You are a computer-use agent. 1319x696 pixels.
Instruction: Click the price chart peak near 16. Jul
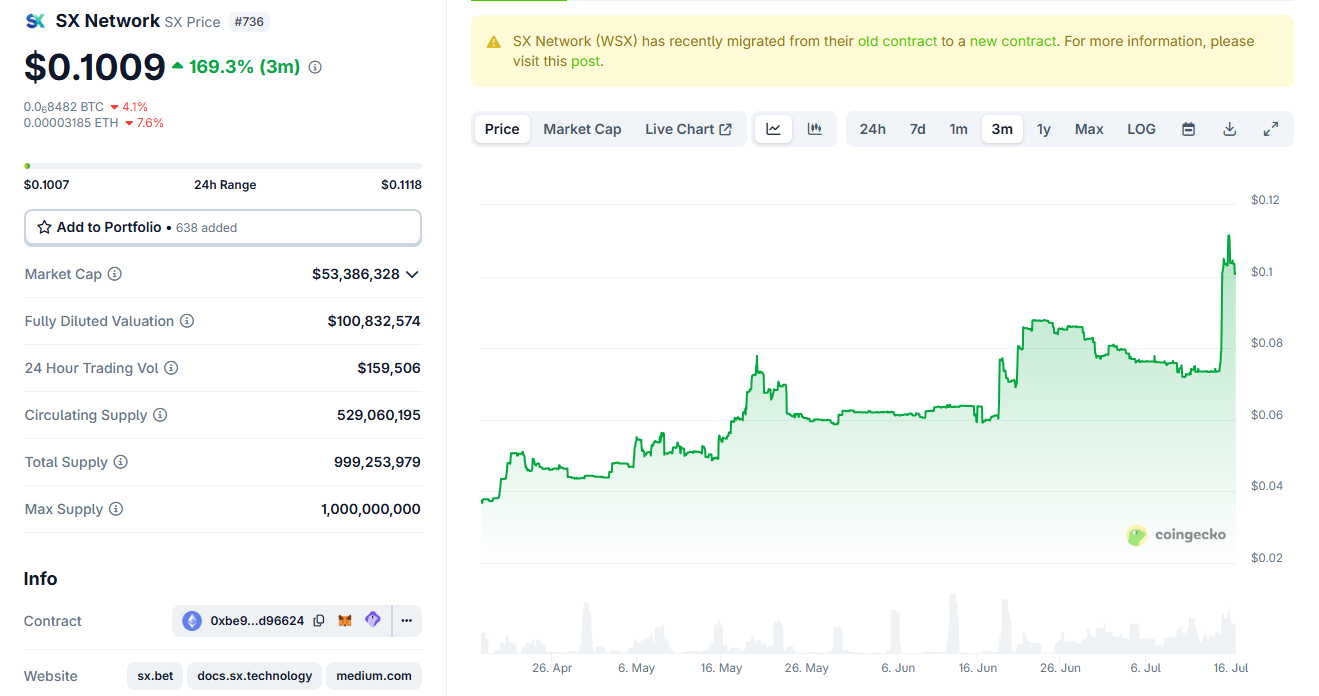pyautogui.click(x=1229, y=238)
